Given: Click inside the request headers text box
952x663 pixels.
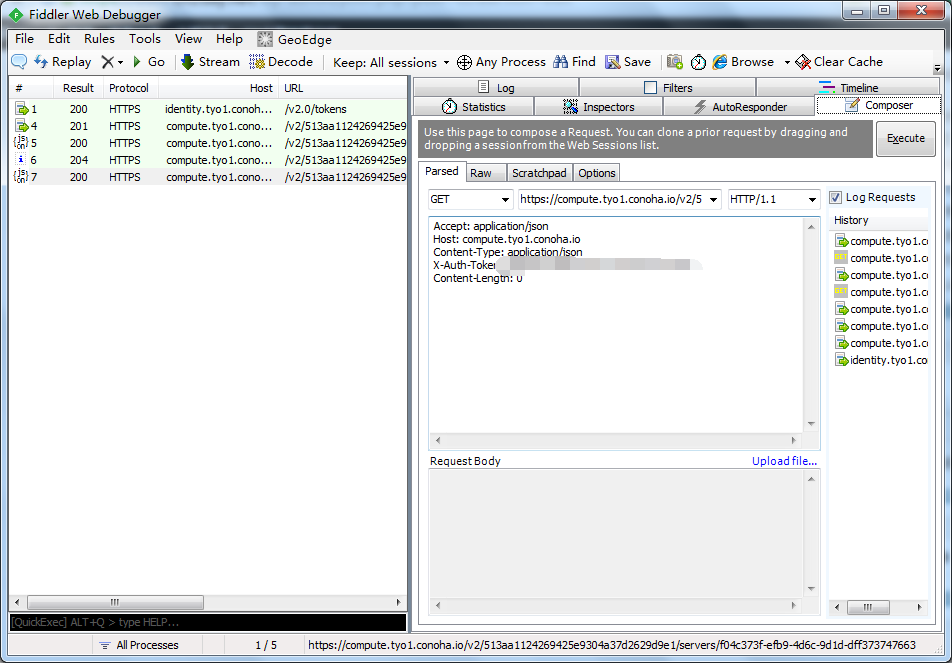Looking at the screenshot, I should tap(616, 325).
